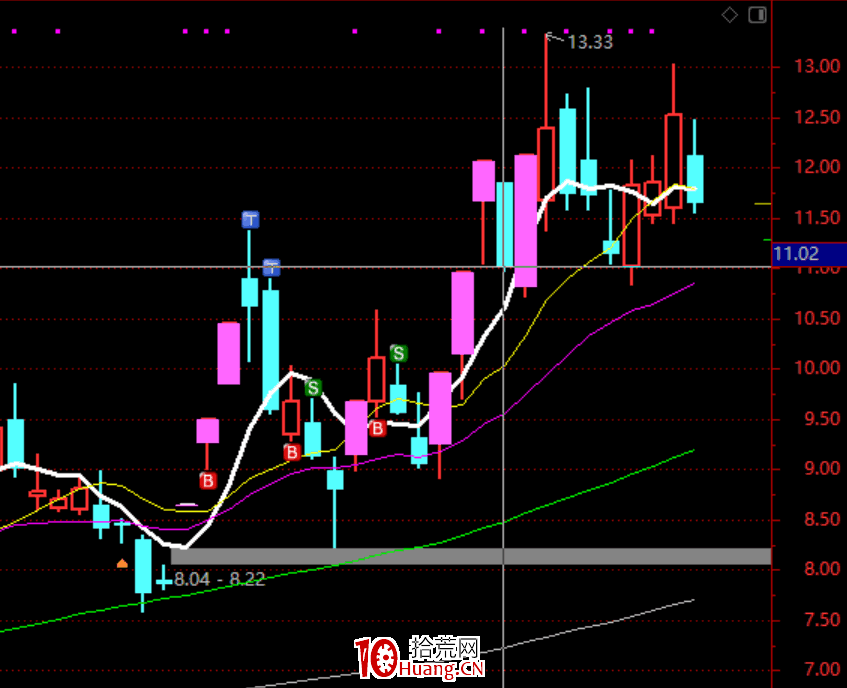The width and height of the screenshot is (847, 688).
Task: Click the 8.00 axis price label
Action: click(822, 569)
